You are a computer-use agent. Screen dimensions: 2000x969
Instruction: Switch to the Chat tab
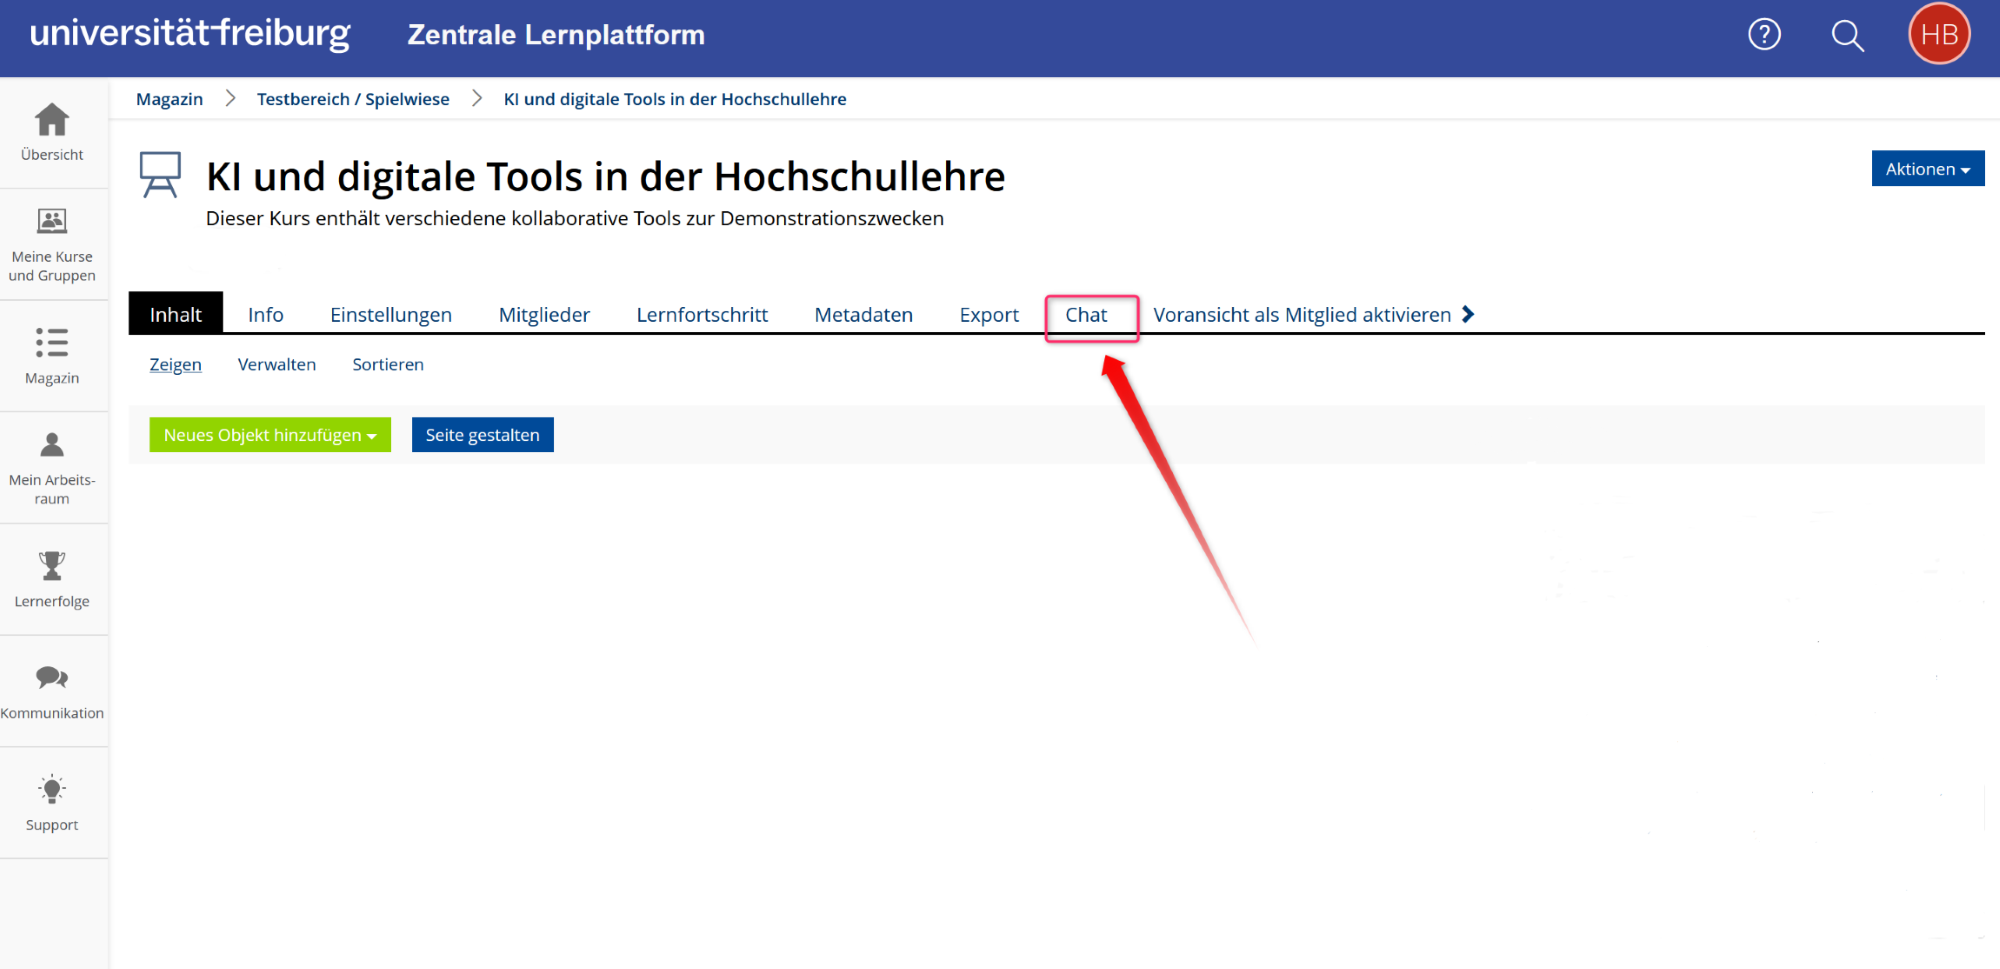click(x=1089, y=314)
